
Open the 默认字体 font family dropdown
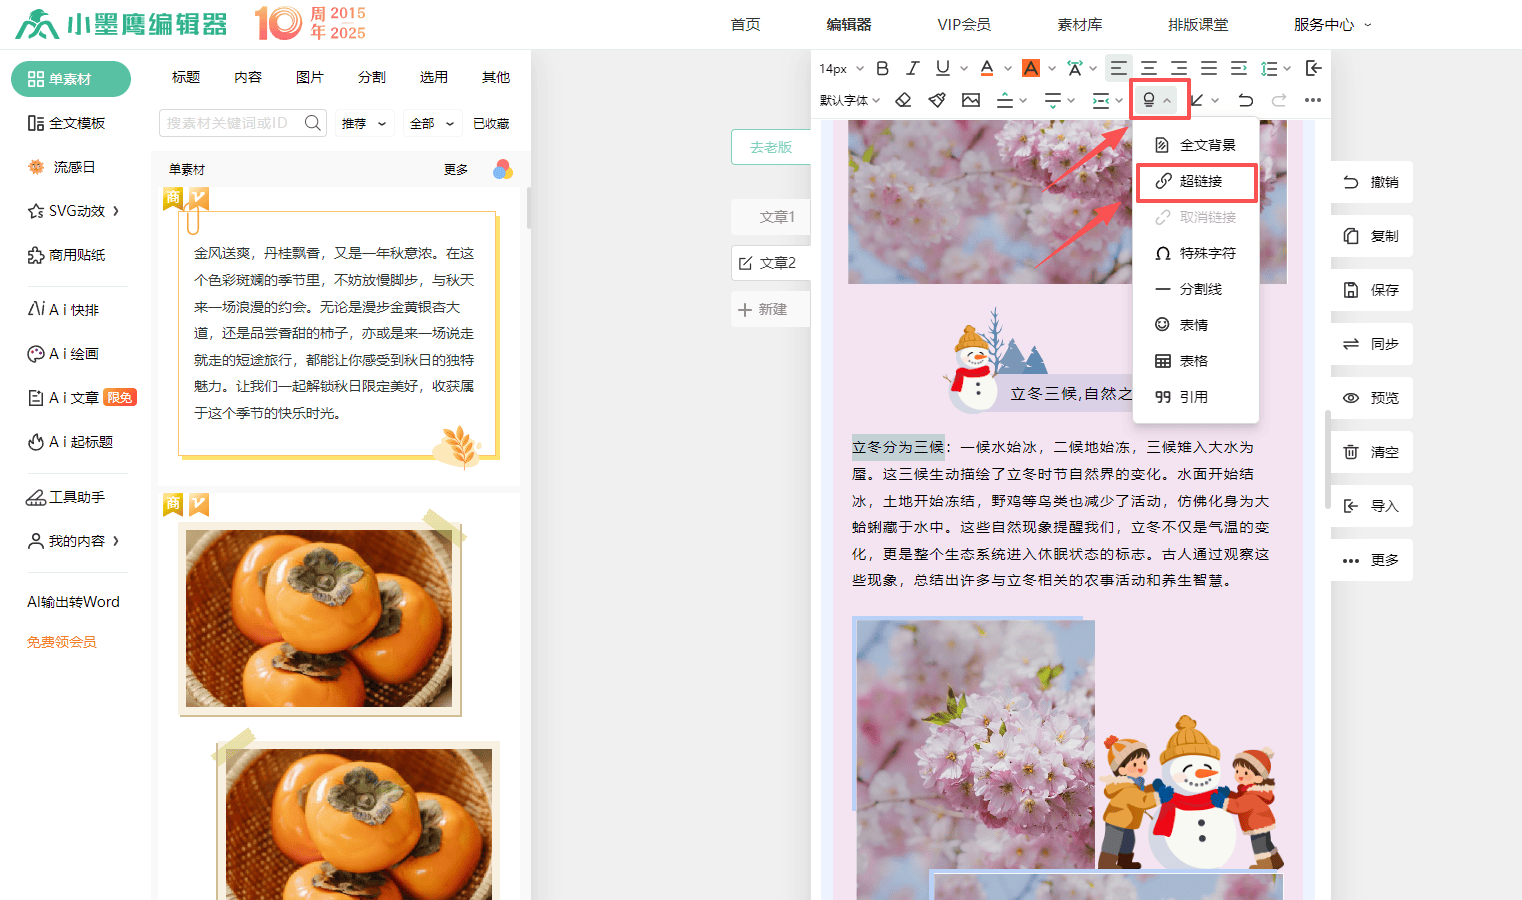pos(850,100)
